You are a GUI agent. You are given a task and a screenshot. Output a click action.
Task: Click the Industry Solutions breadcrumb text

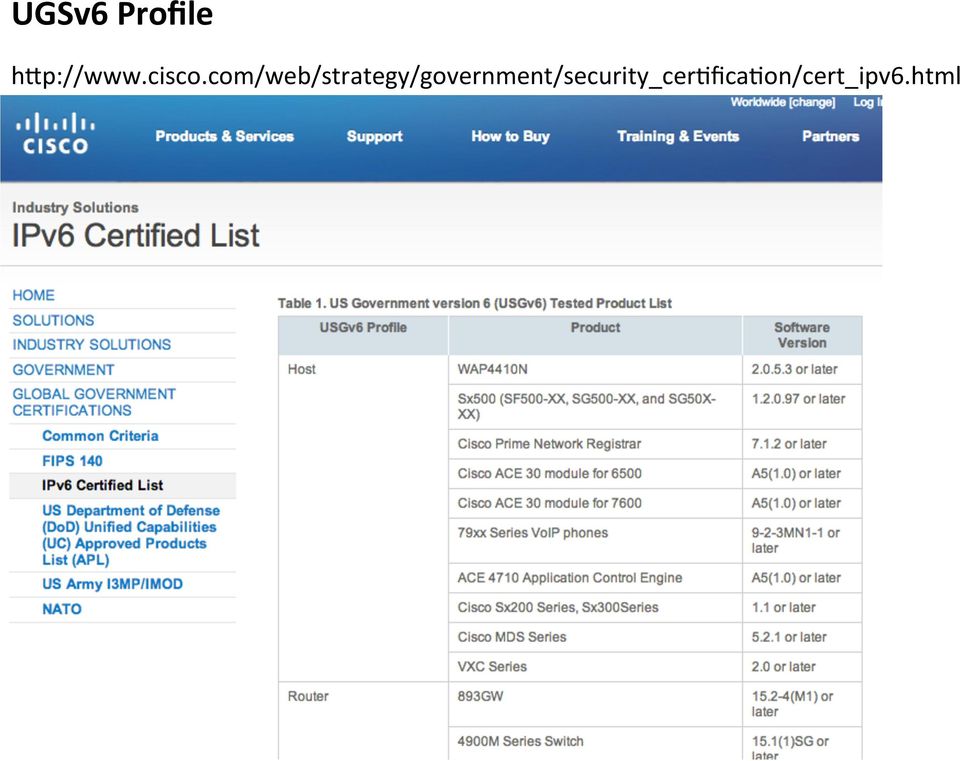(x=75, y=208)
